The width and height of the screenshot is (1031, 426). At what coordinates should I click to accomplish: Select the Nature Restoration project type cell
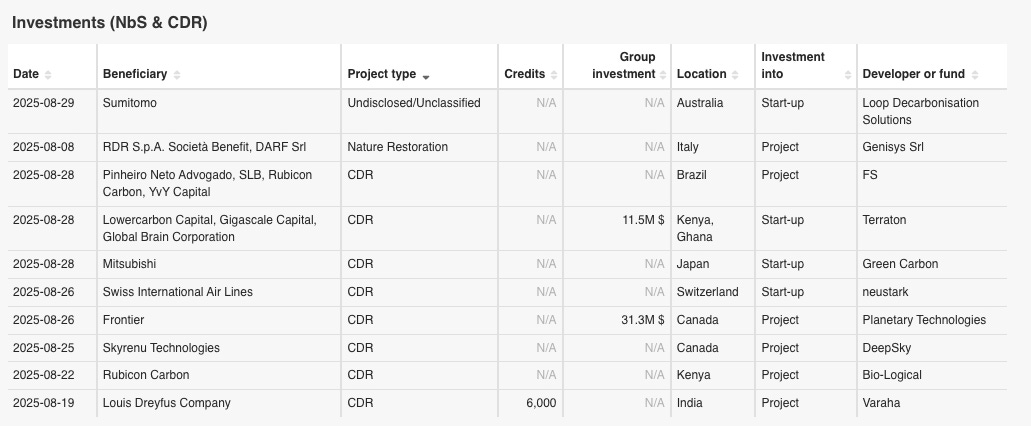[397, 147]
